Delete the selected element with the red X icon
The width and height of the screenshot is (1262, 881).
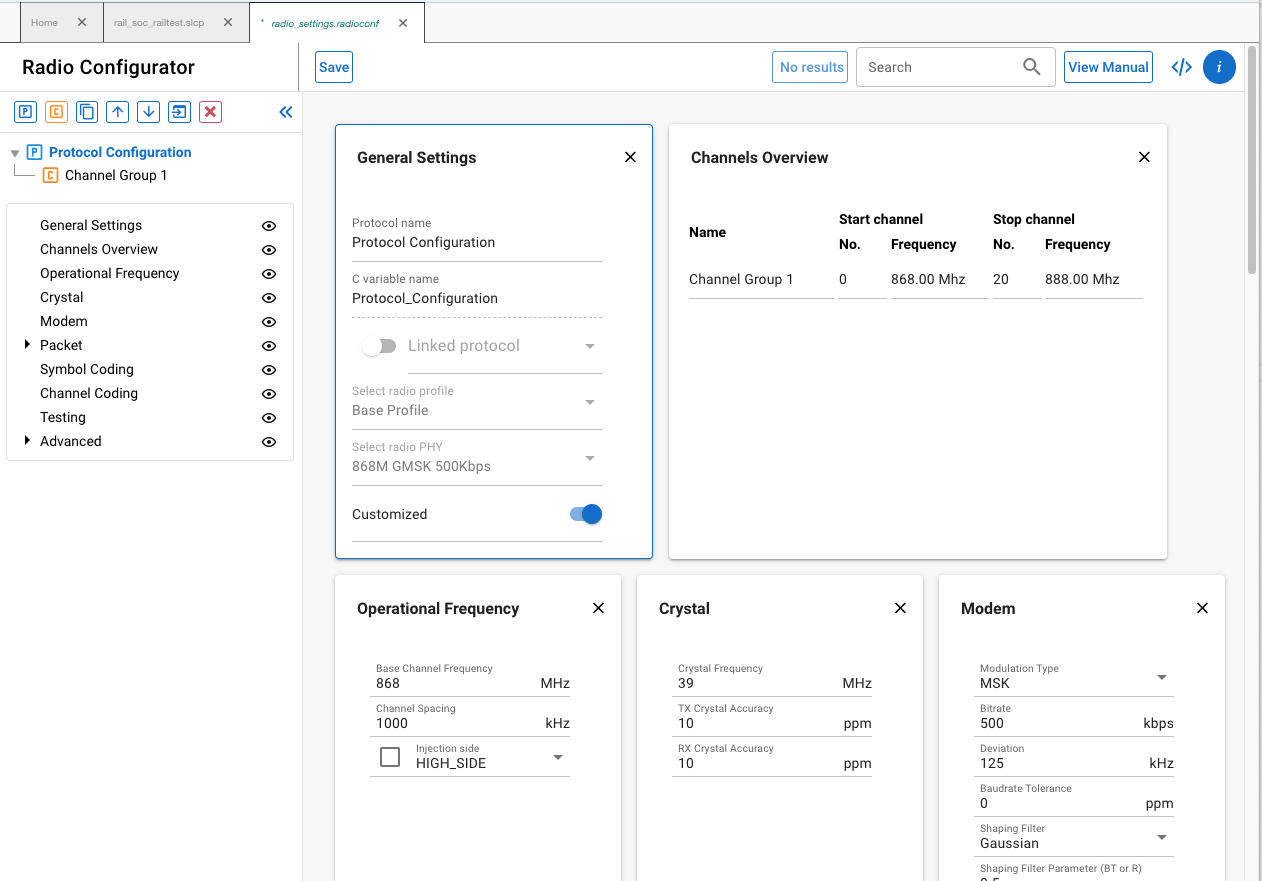(210, 112)
